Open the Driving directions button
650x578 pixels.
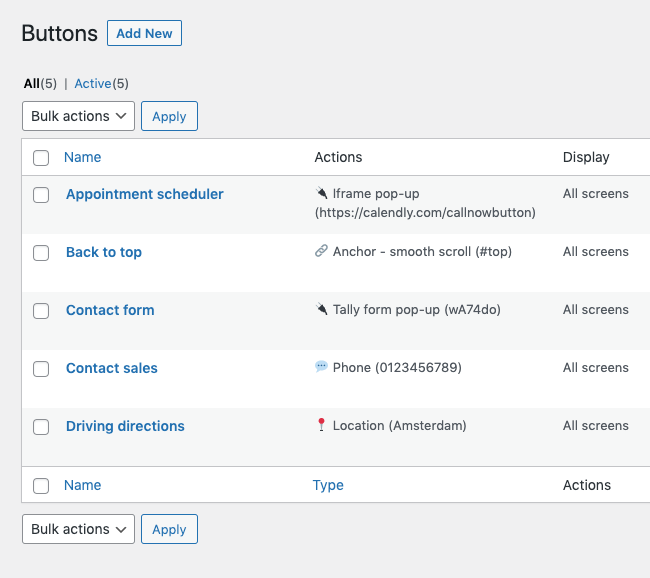click(x=125, y=426)
